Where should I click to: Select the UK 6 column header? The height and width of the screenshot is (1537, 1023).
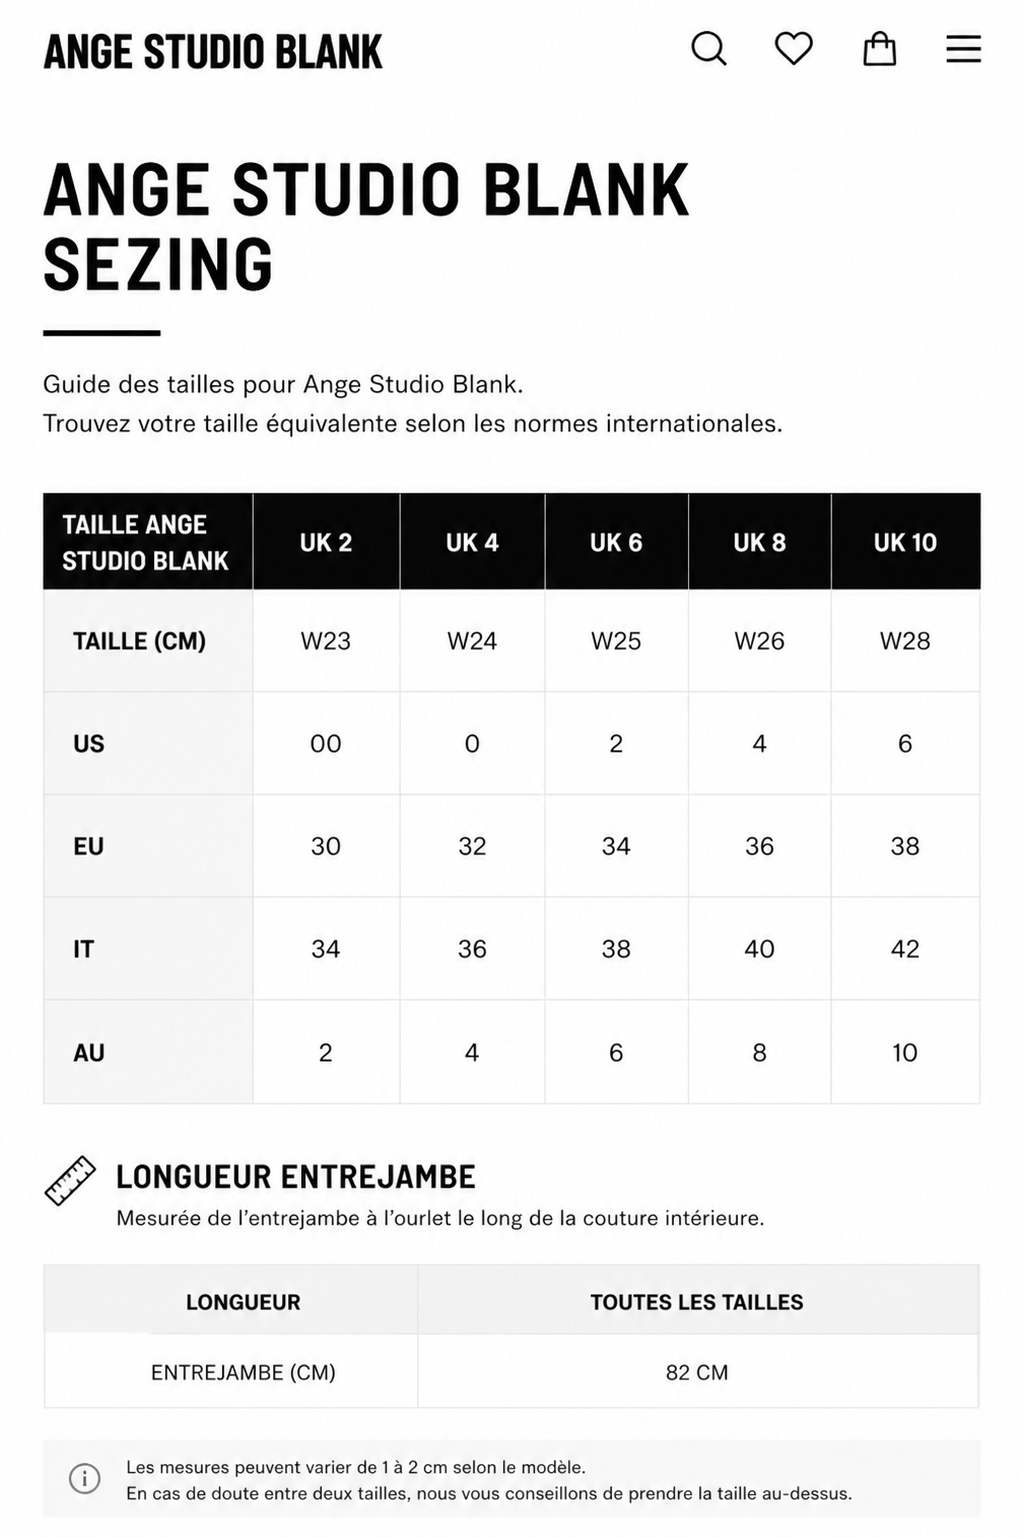coord(616,542)
